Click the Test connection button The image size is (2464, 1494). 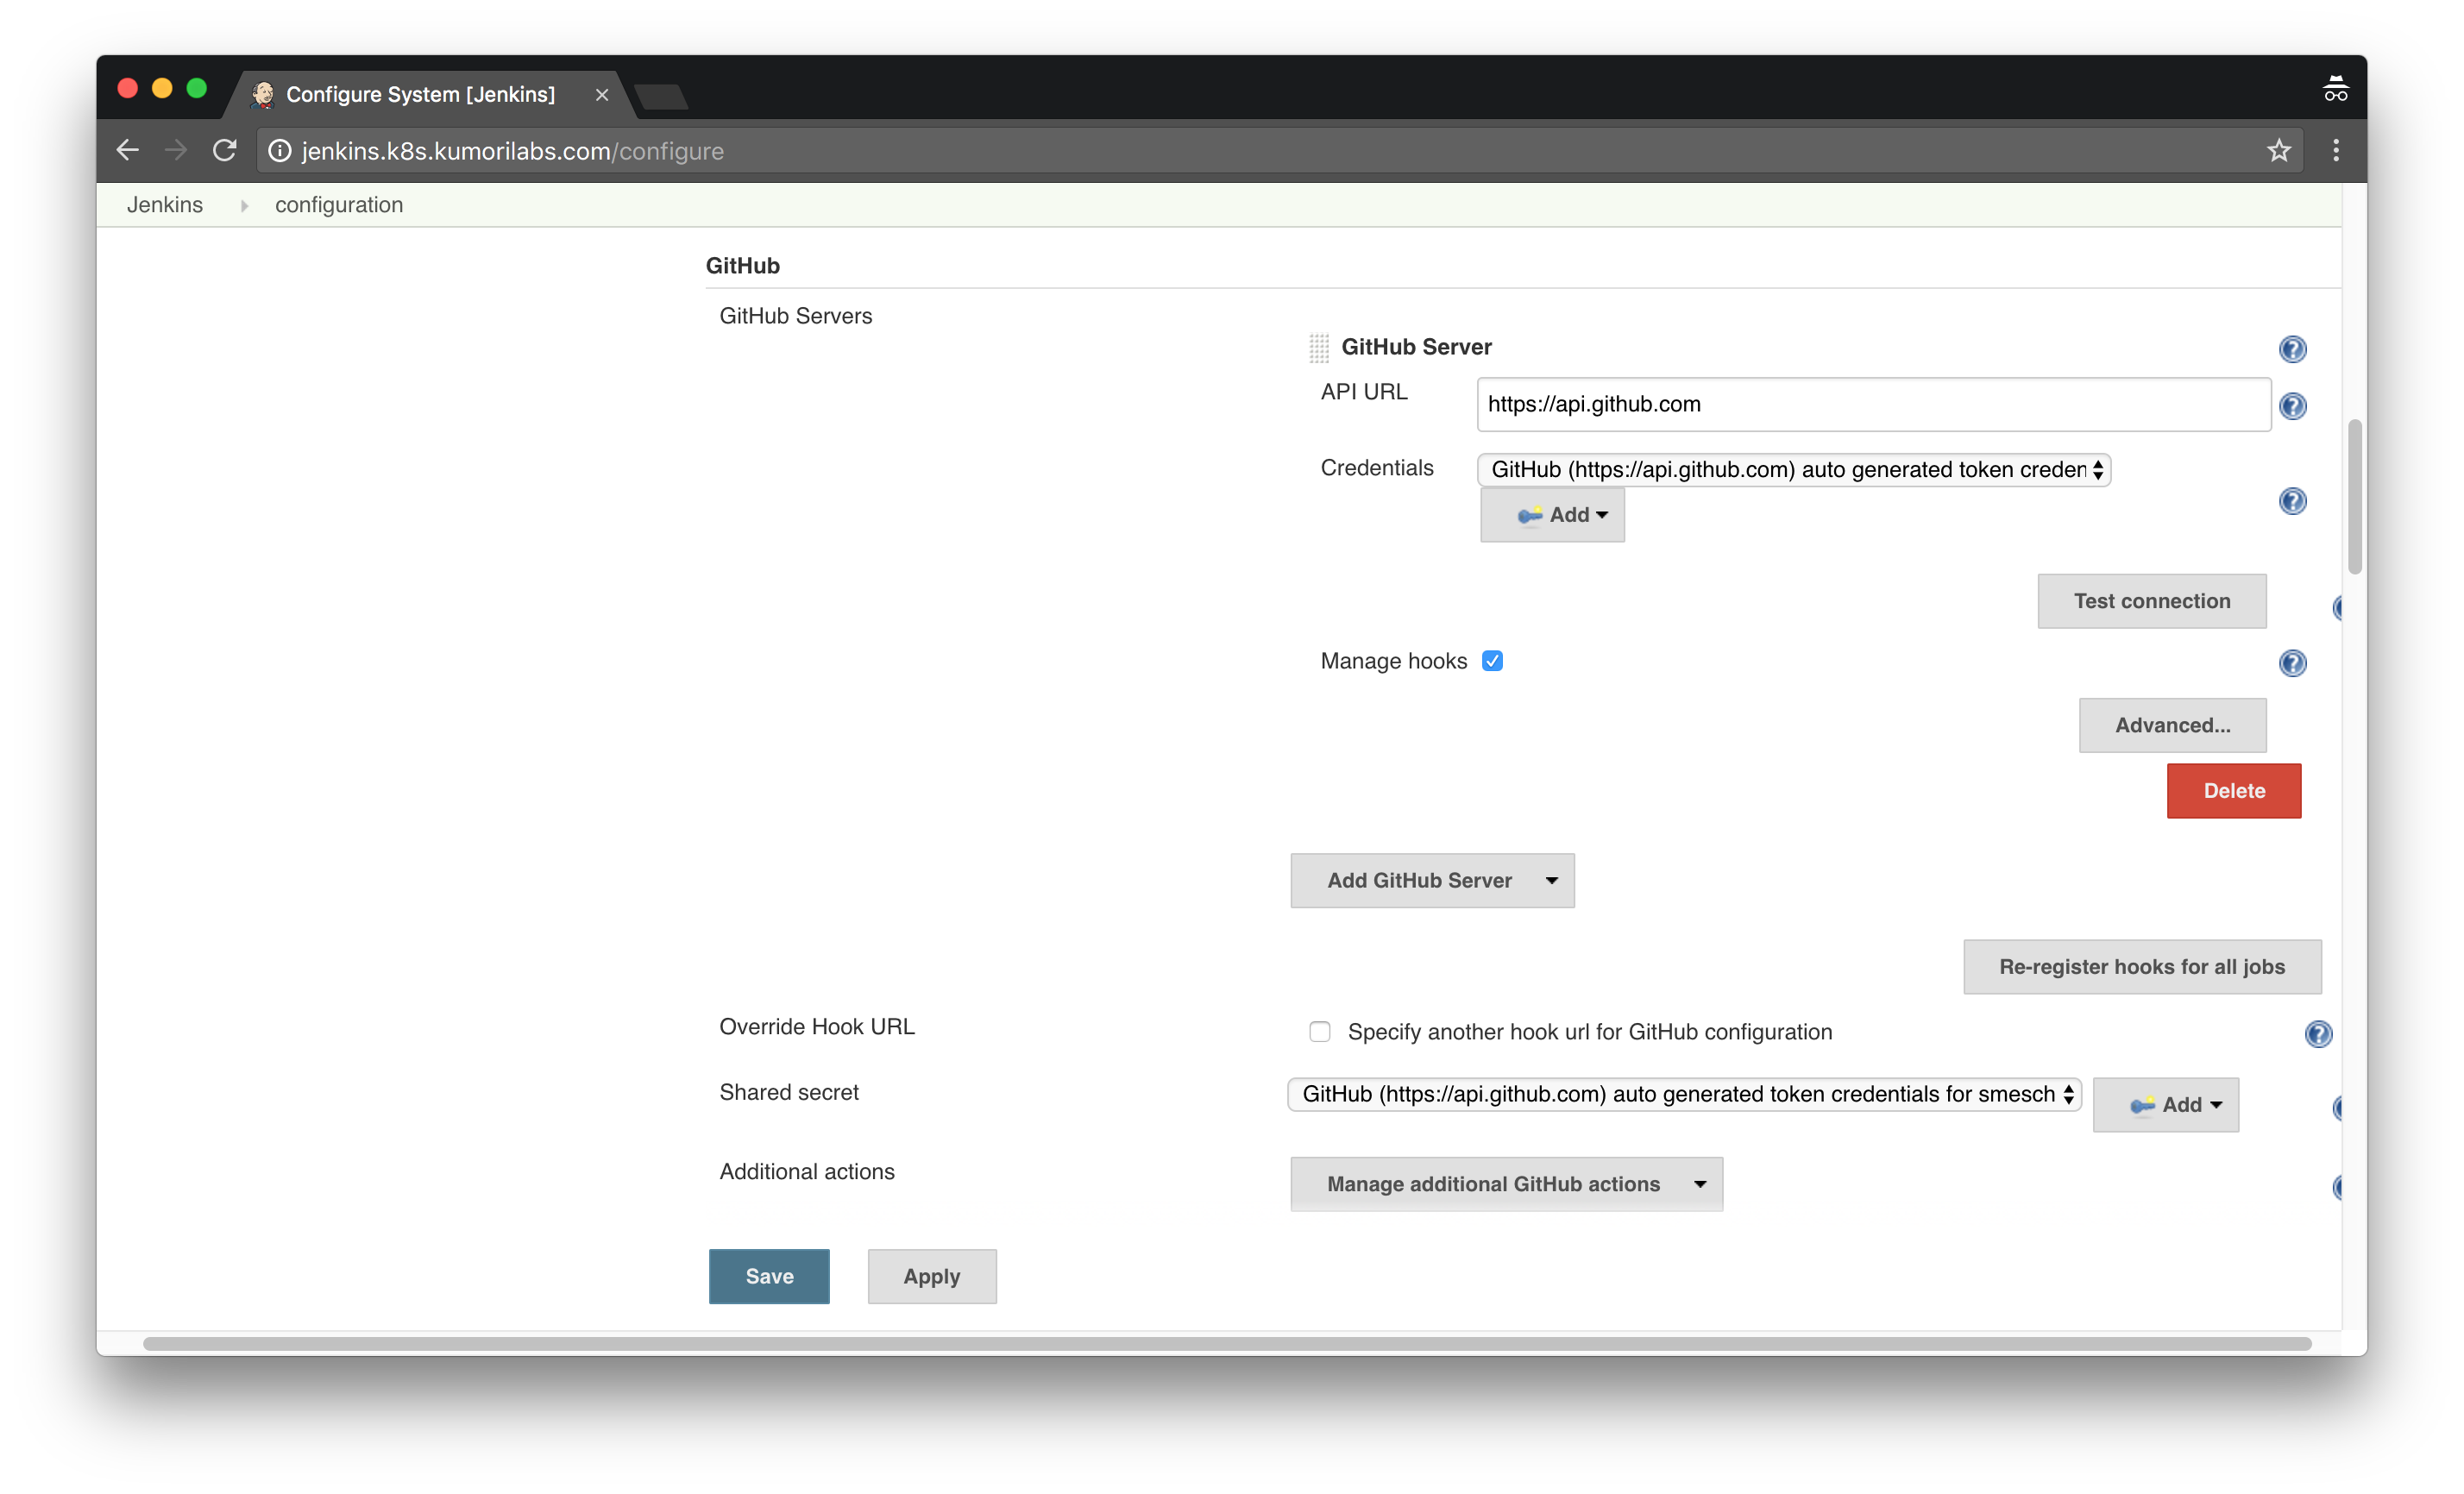pos(2151,601)
